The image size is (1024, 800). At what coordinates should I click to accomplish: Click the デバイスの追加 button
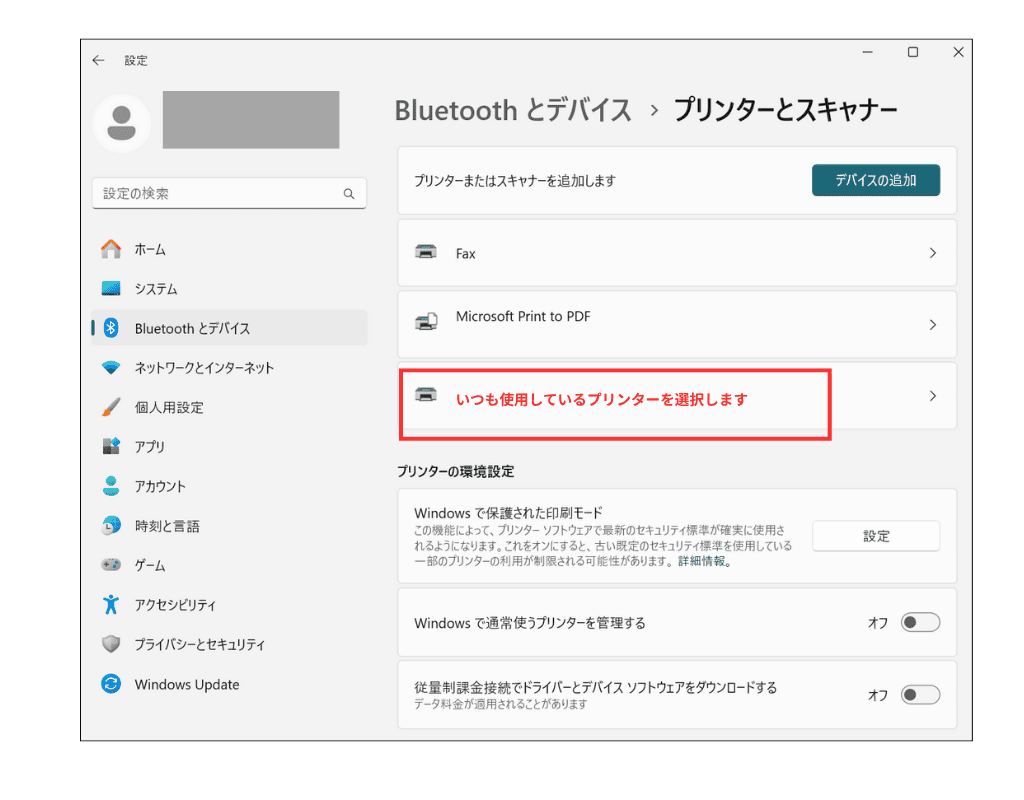[875, 180]
